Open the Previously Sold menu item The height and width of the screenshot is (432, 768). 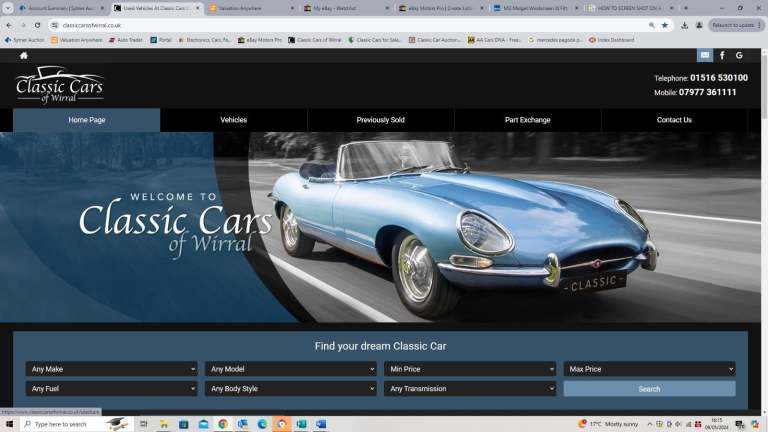[380, 120]
